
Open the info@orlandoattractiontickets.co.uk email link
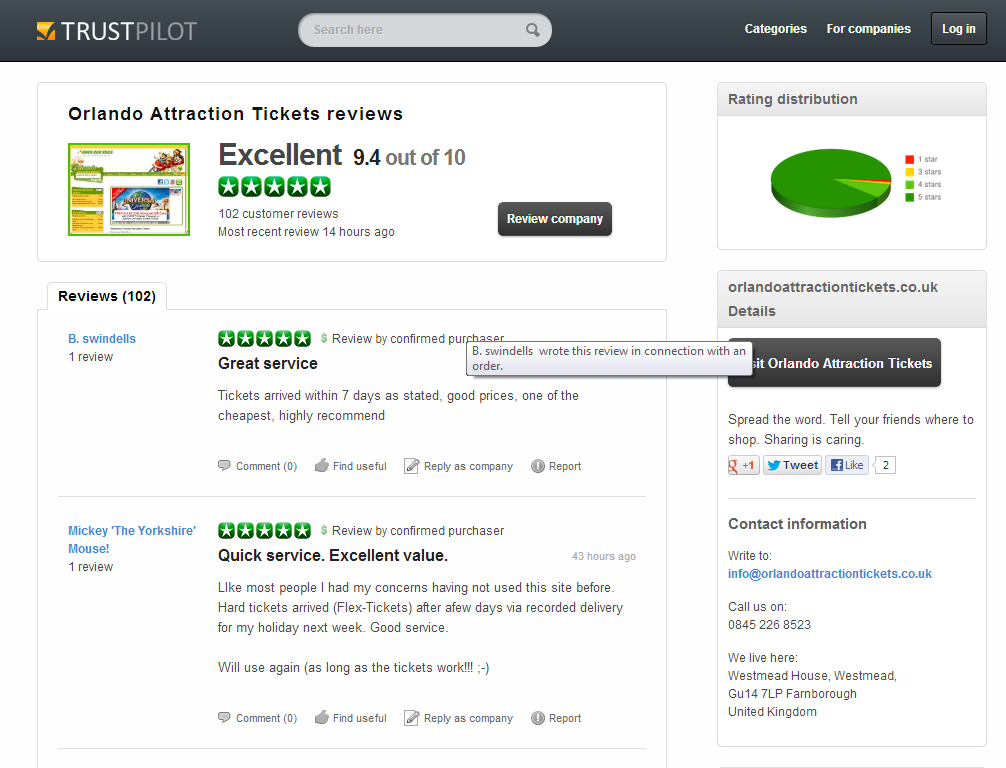[x=829, y=574]
